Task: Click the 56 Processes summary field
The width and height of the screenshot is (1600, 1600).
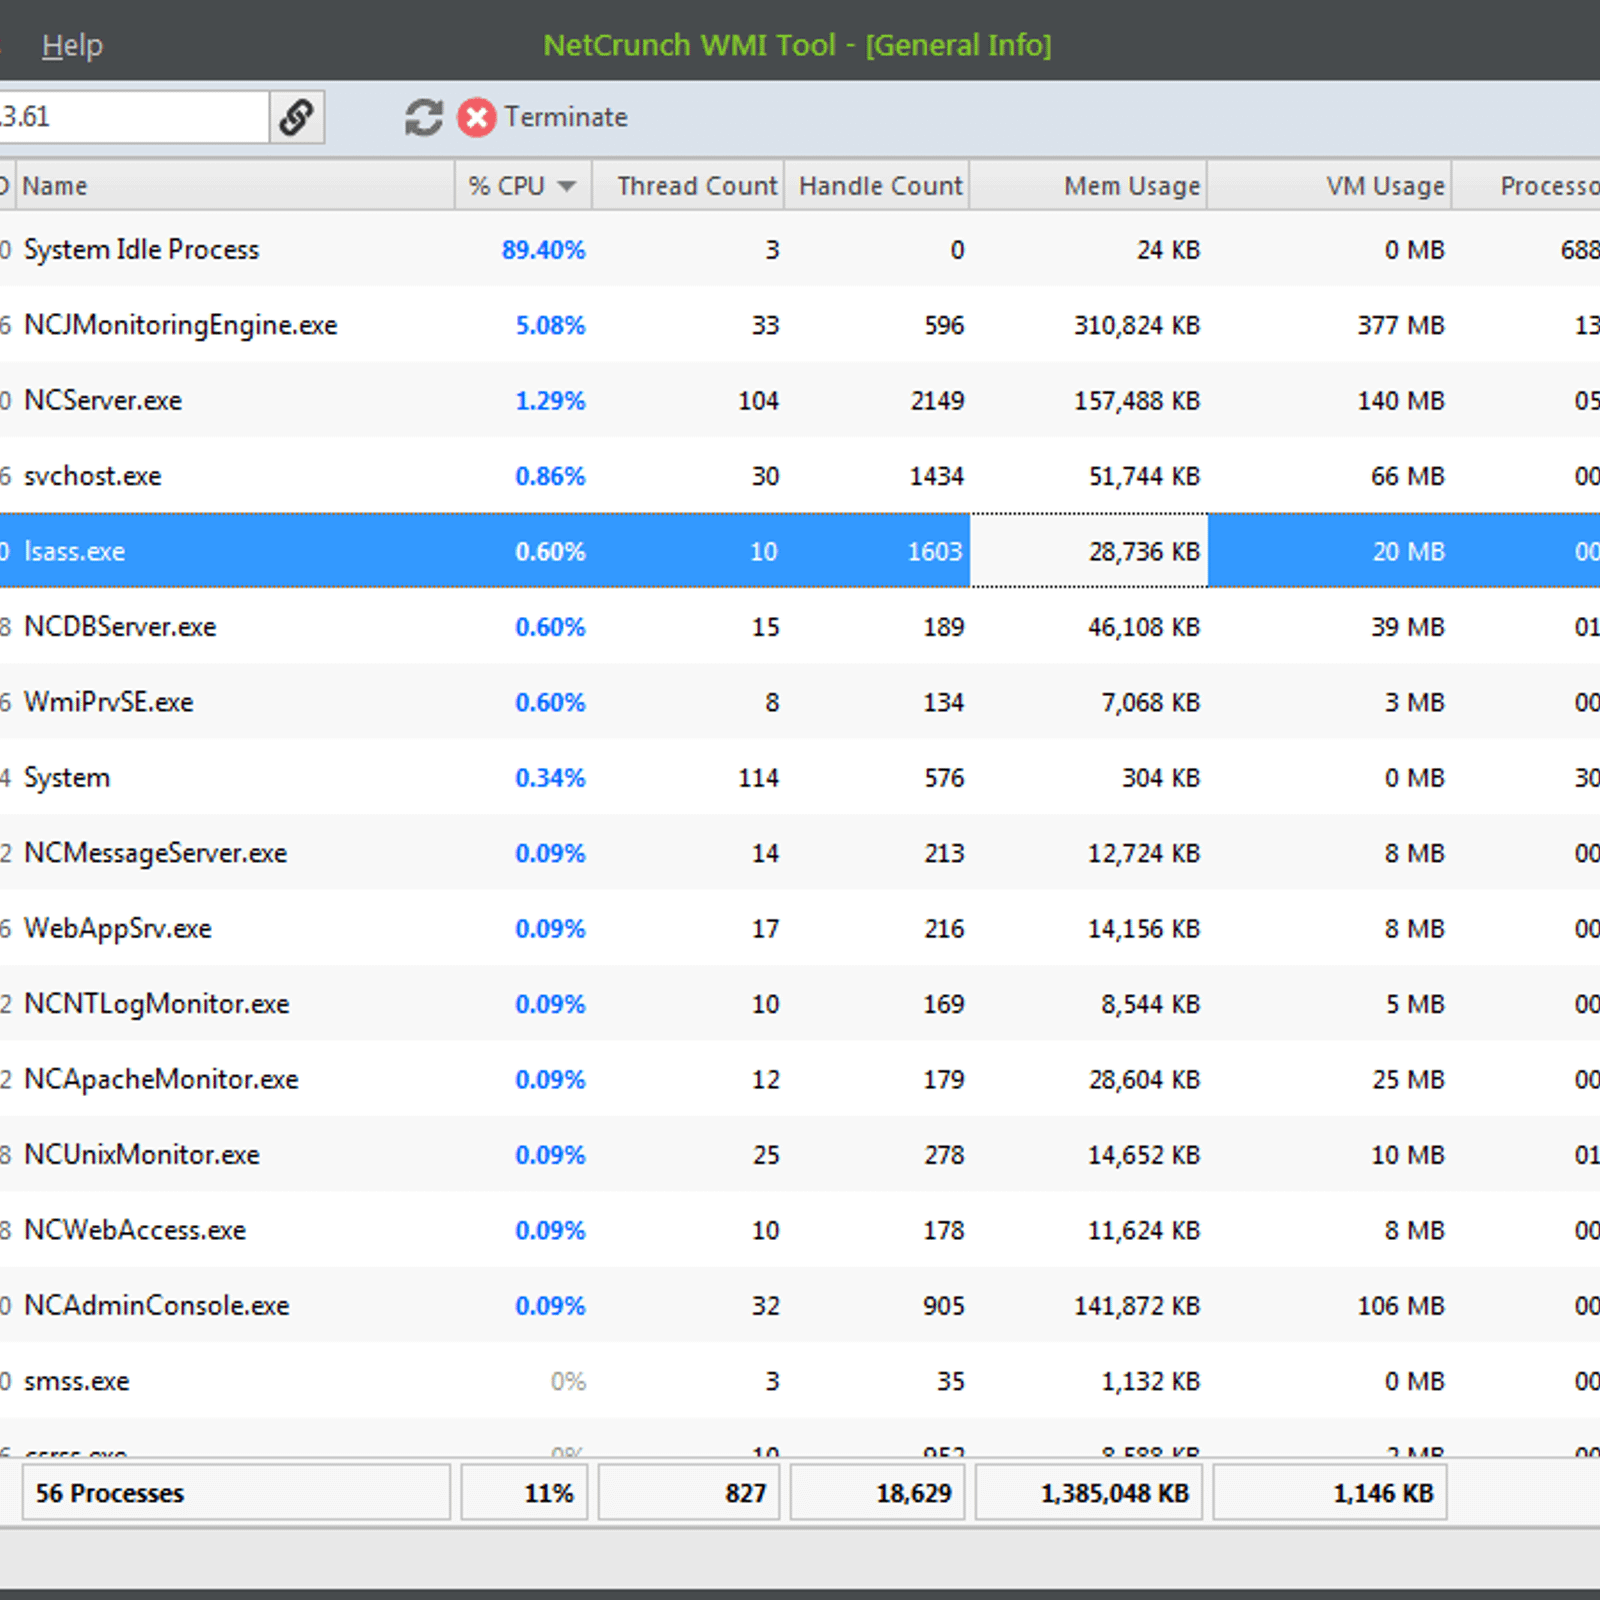Action: tap(236, 1493)
